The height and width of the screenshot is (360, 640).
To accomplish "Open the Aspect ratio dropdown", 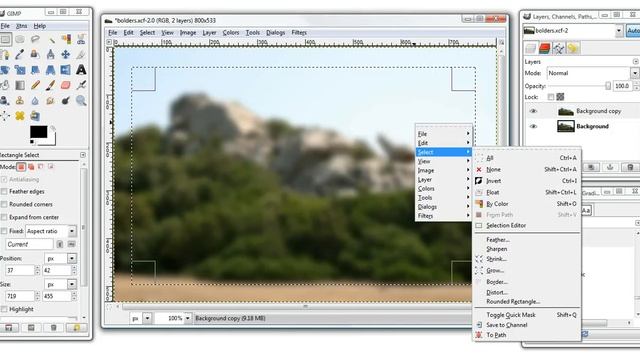I will pos(72,231).
